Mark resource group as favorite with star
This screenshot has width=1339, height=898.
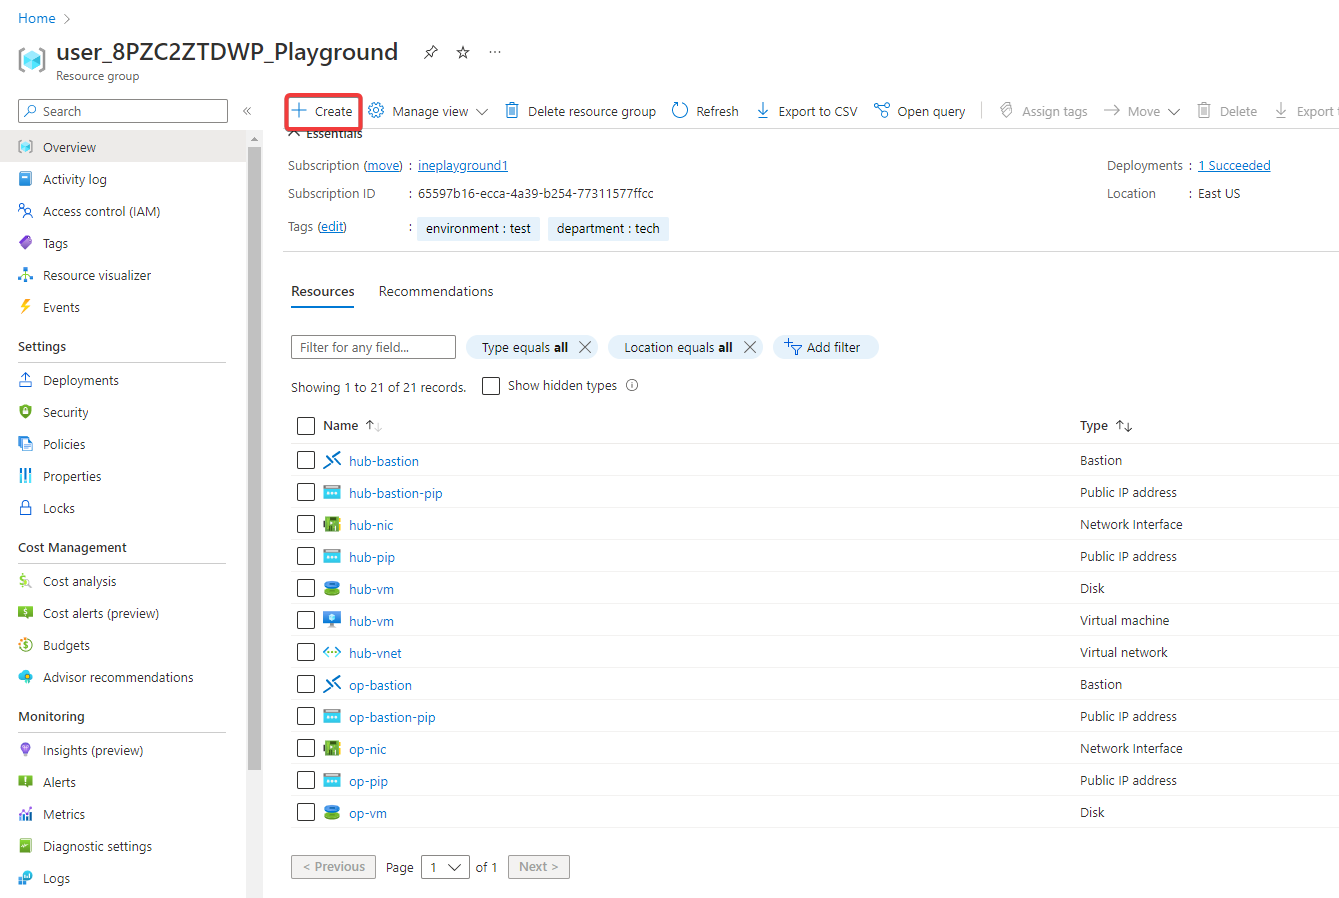(463, 52)
